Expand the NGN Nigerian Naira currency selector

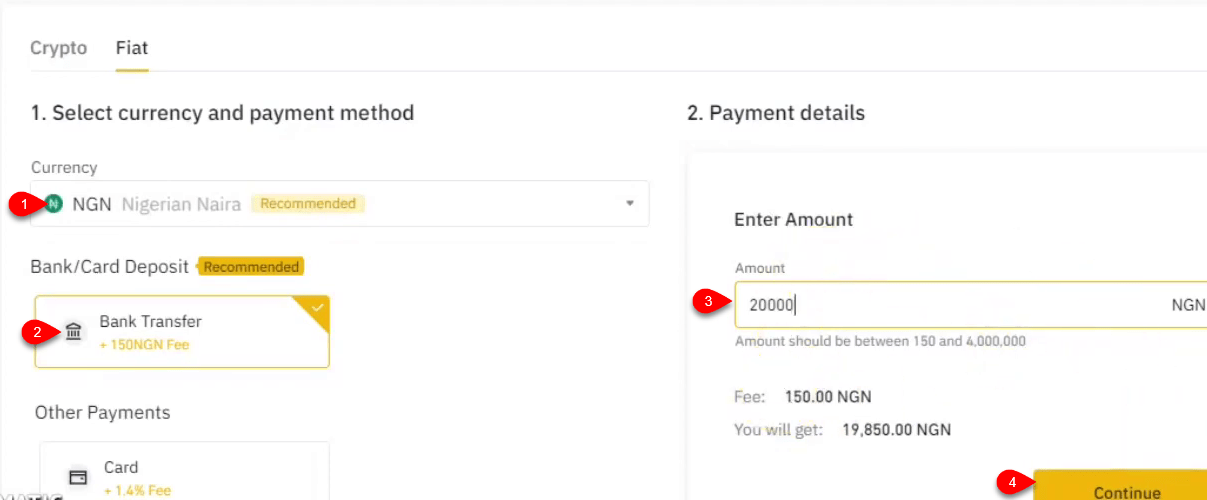[x=340, y=203]
